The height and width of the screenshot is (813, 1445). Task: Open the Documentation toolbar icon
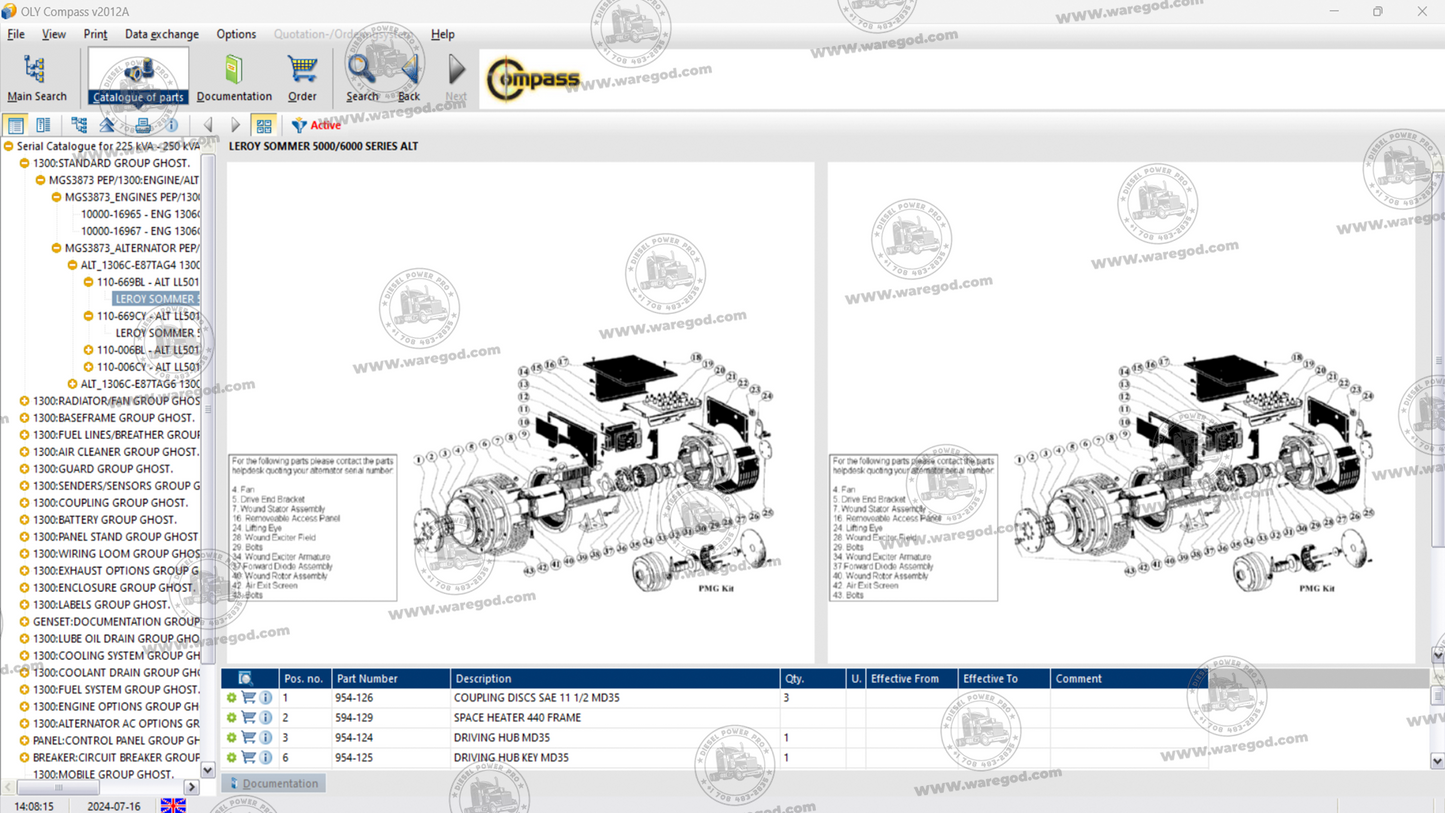coord(234,78)
